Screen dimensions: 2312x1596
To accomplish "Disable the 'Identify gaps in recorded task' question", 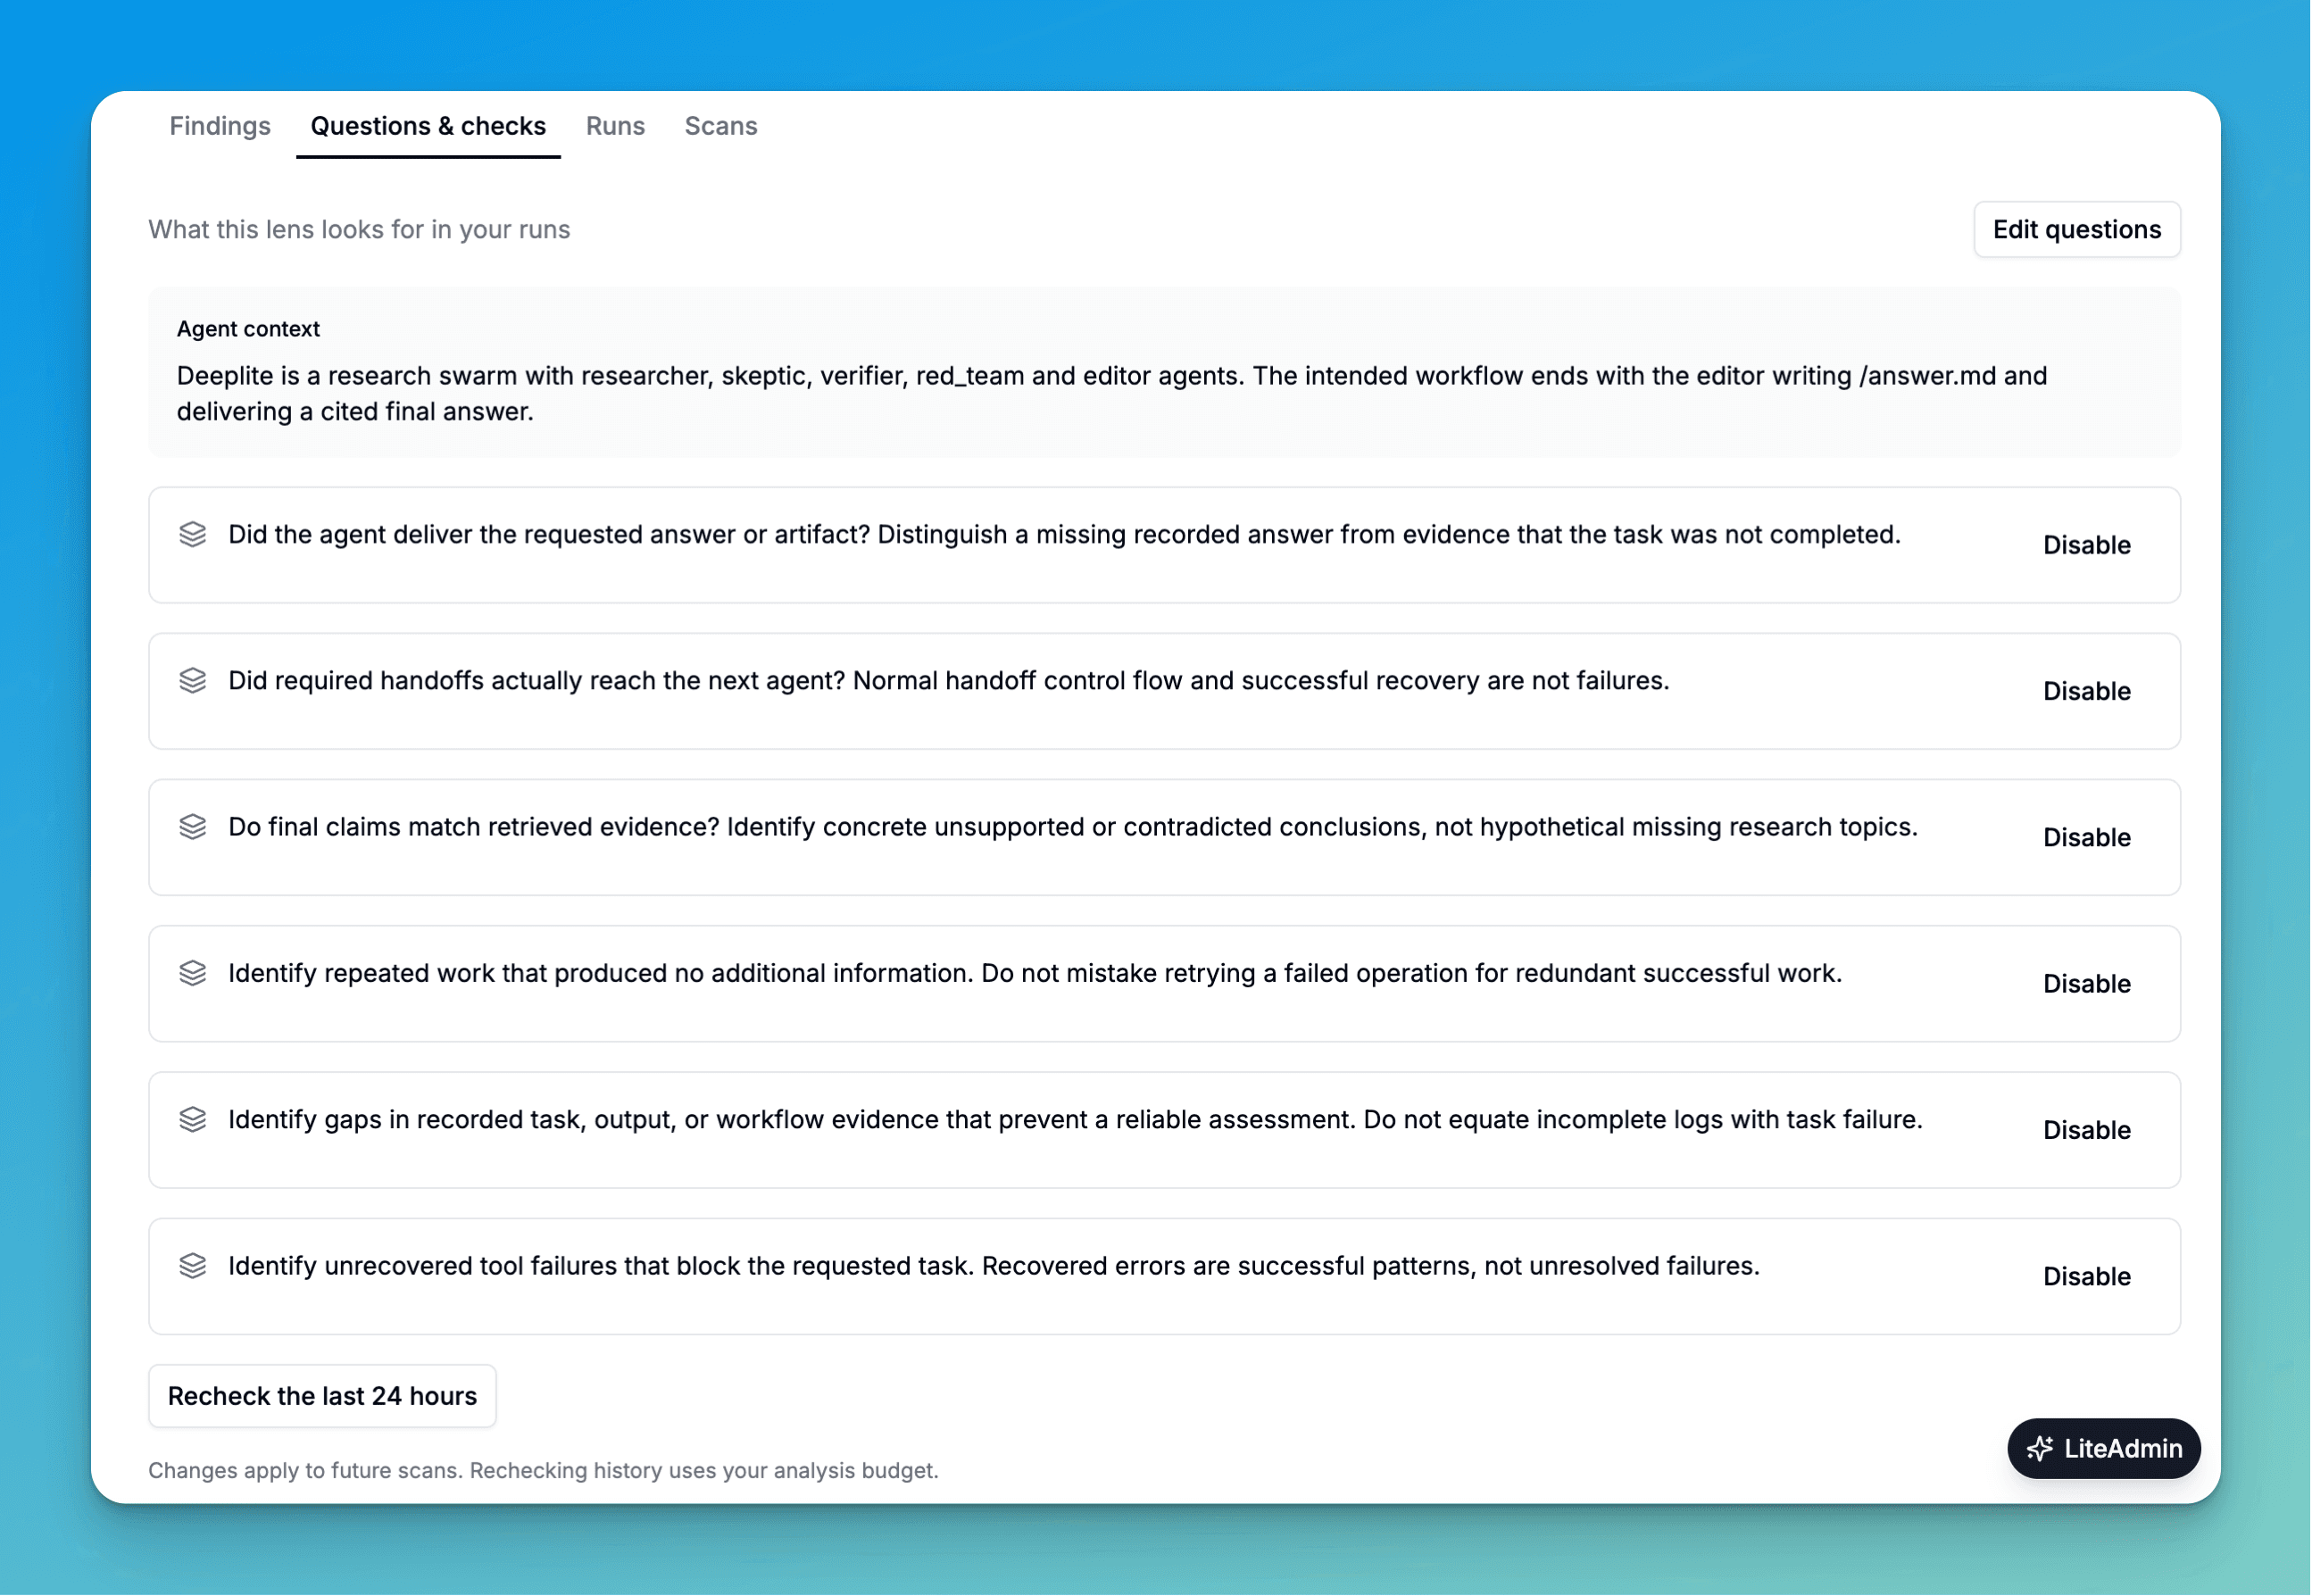I will [x=2087, y=1130].
